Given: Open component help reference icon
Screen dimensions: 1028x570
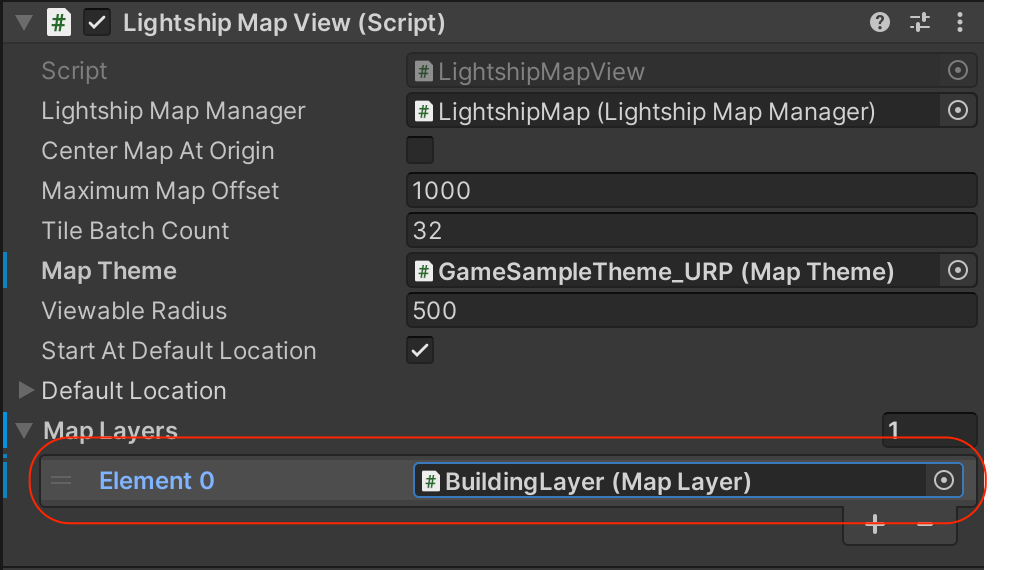Looking at the screenshot, I should pyautogui.click(x=880, y=23).
